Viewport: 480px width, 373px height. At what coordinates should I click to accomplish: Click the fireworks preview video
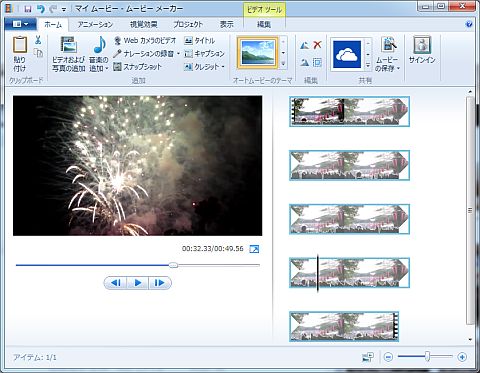[x=137, y=166]
